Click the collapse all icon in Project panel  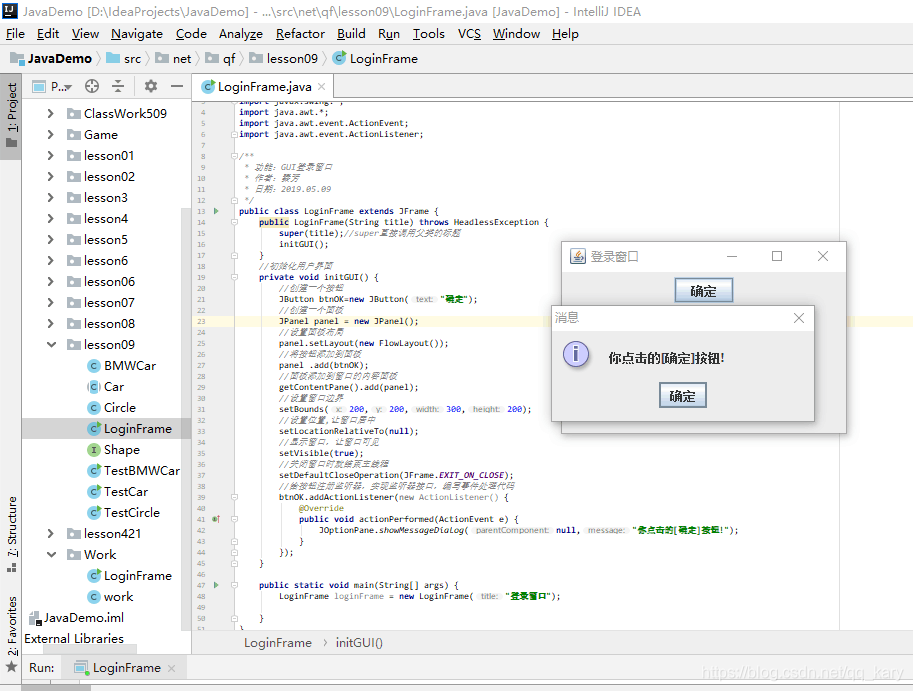click(x=118, y=87)
